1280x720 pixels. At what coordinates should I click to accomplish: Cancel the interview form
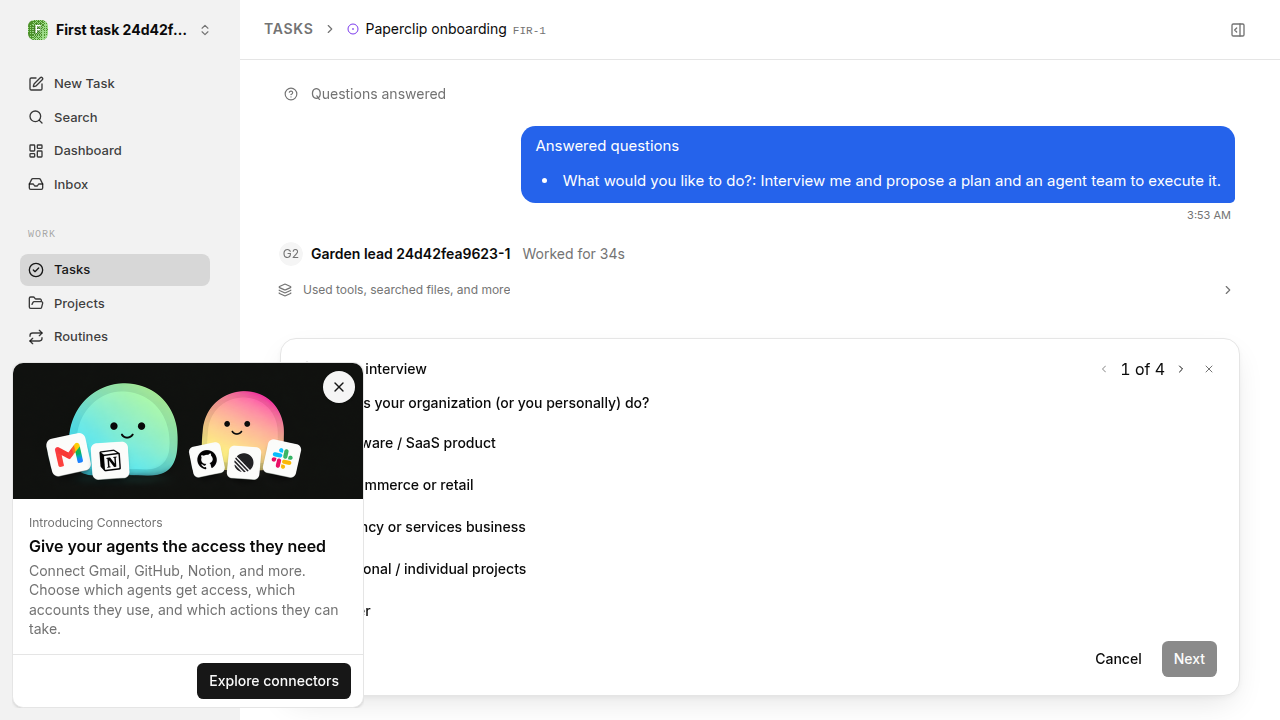[x=1118, y=659]
